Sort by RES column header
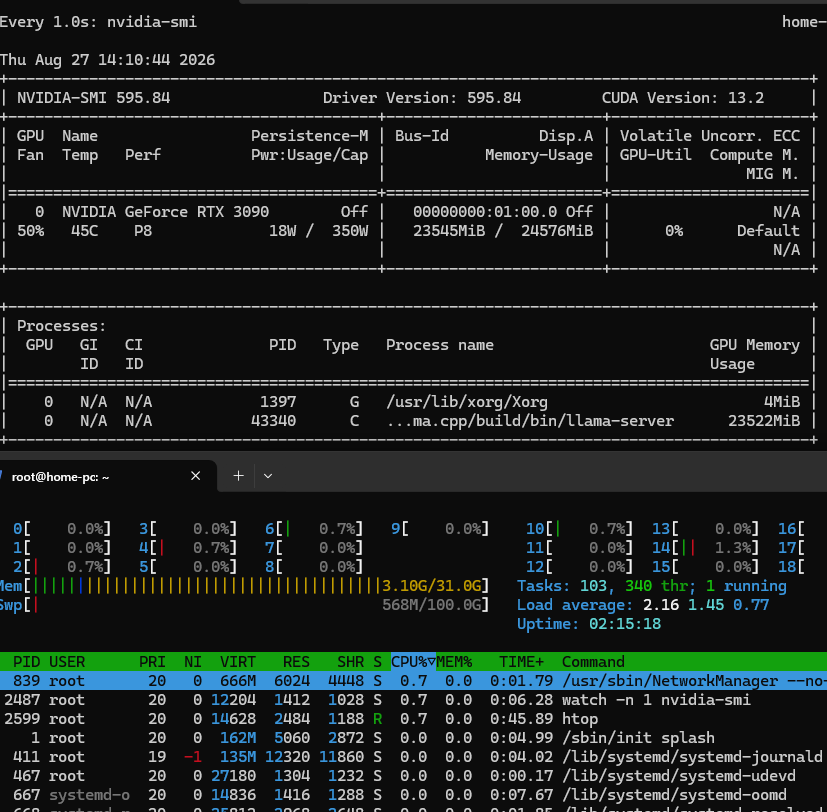Viewport: 827px width, 812px height. (x=296, y=661)
